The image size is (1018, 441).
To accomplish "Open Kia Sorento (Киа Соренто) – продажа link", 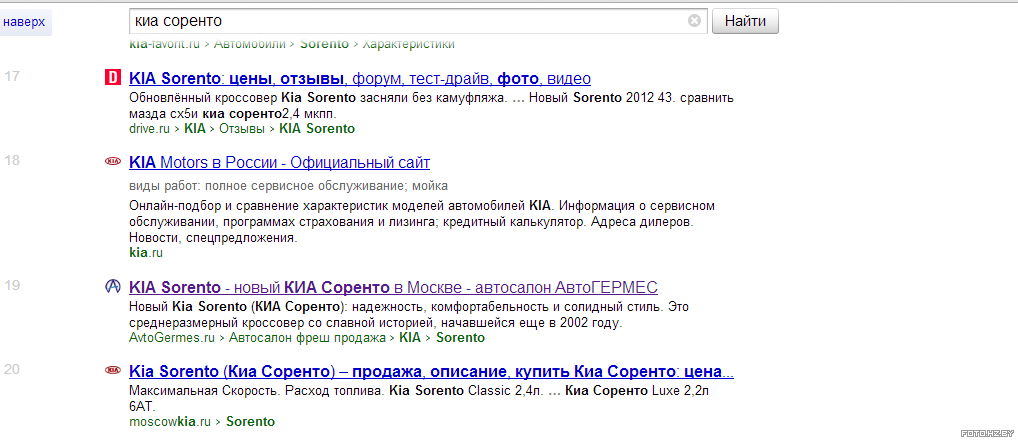I will [x=431, y=372].
